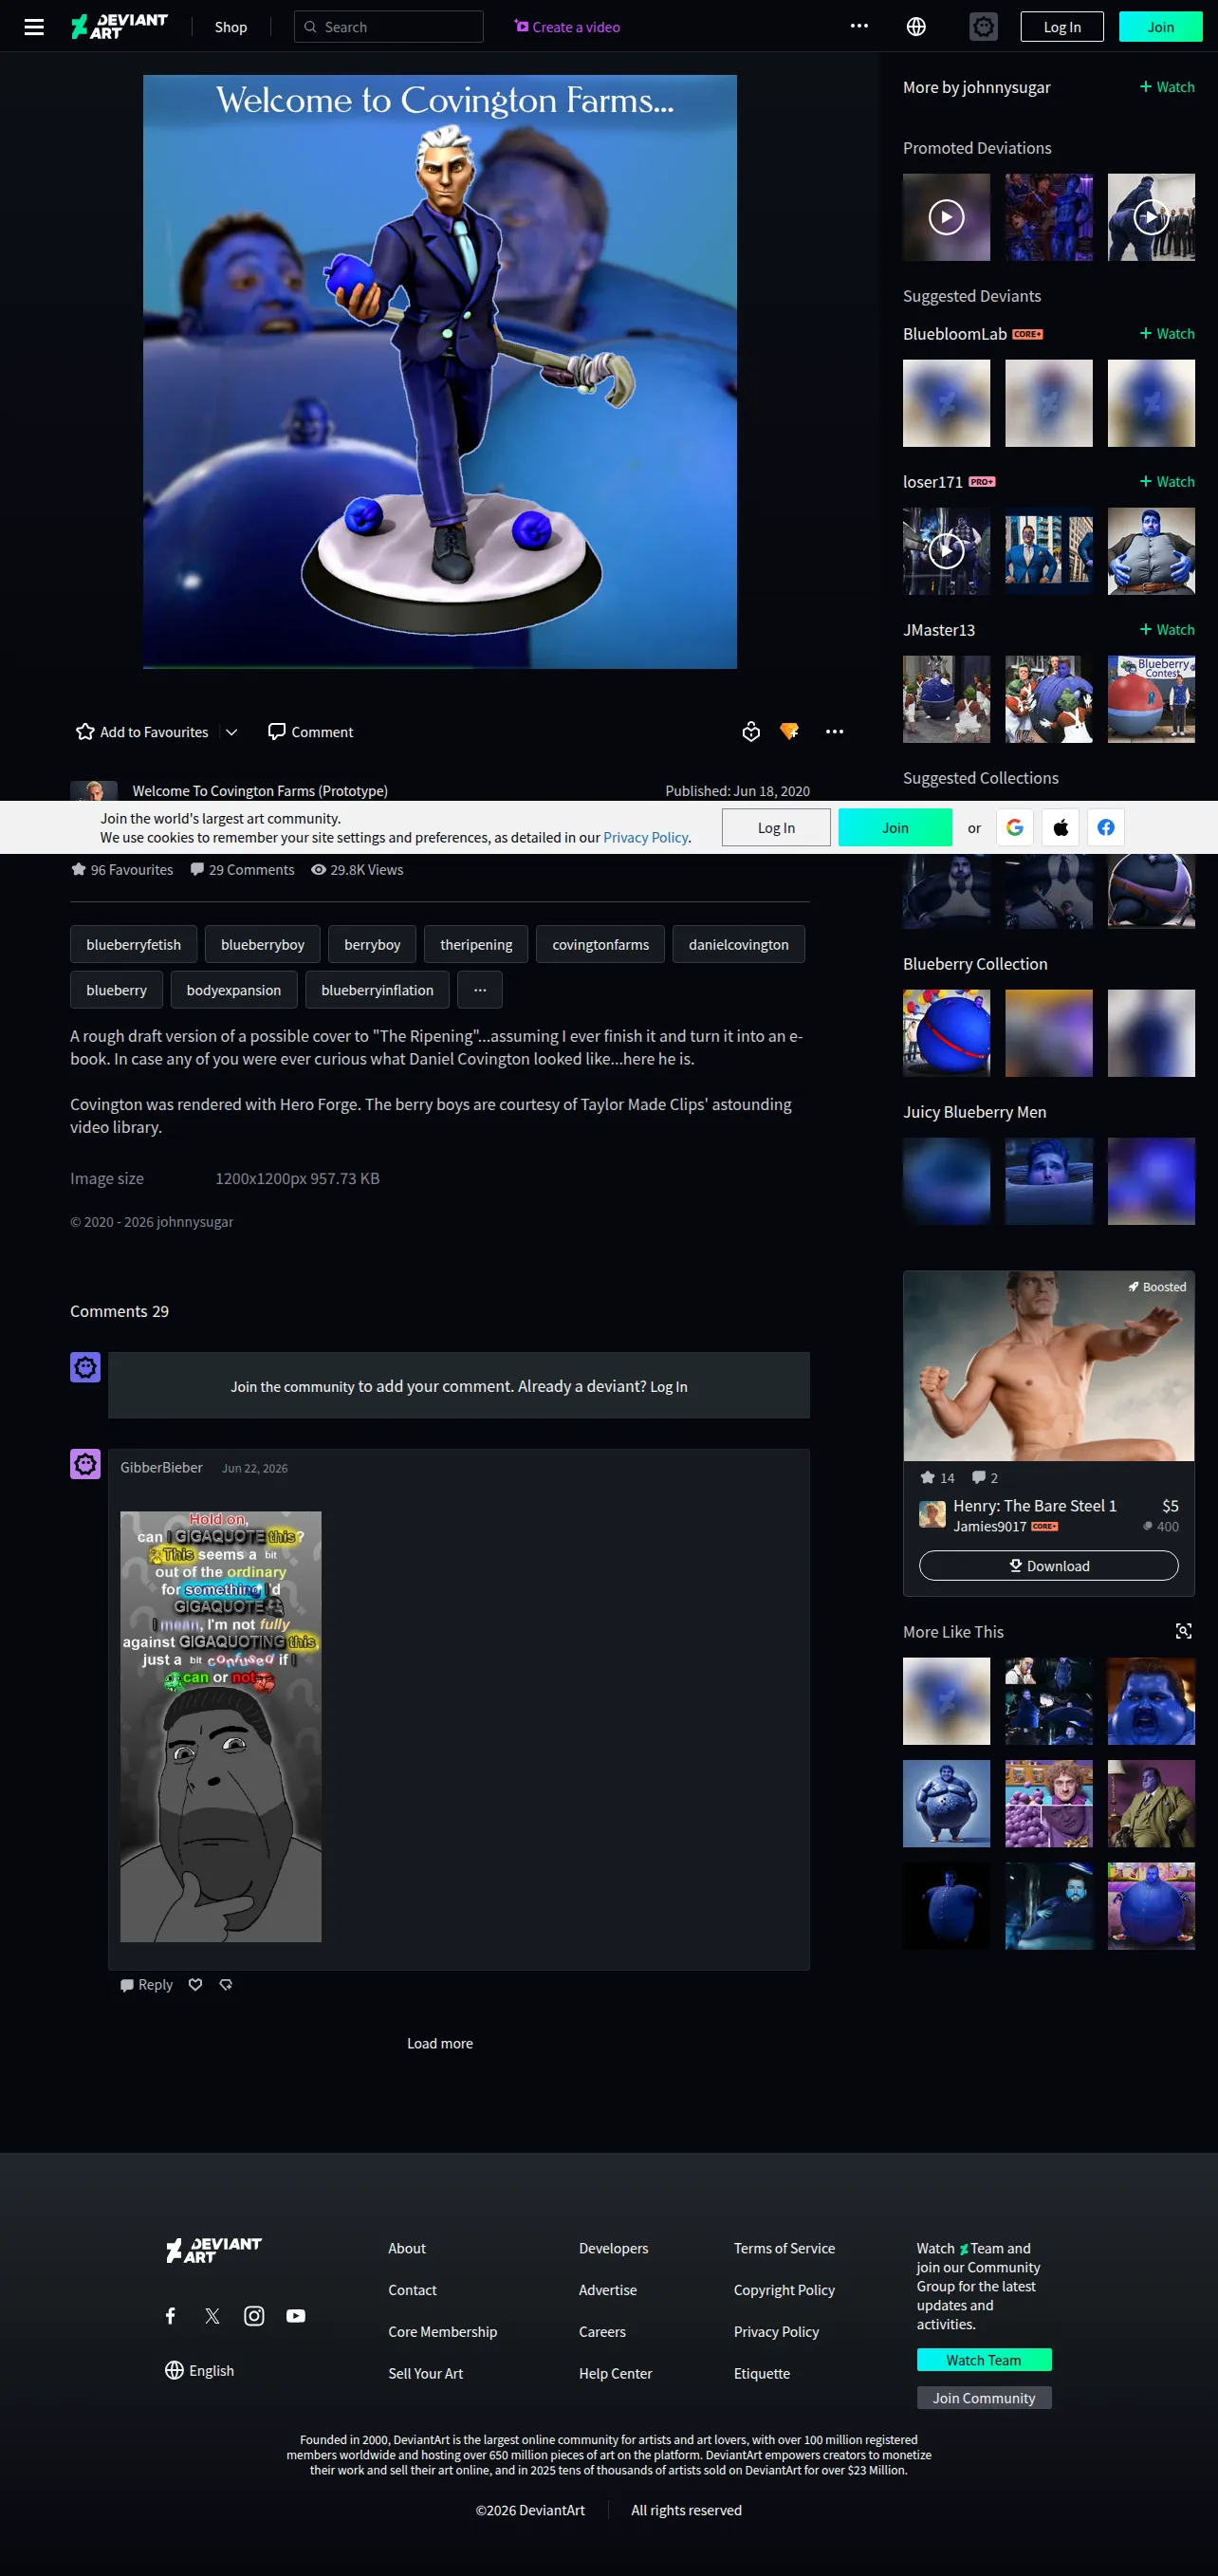Expand the Add to Favourites dropdown arrow
The height and width of the screenshot is (2576, 1218).
point(232,732)
